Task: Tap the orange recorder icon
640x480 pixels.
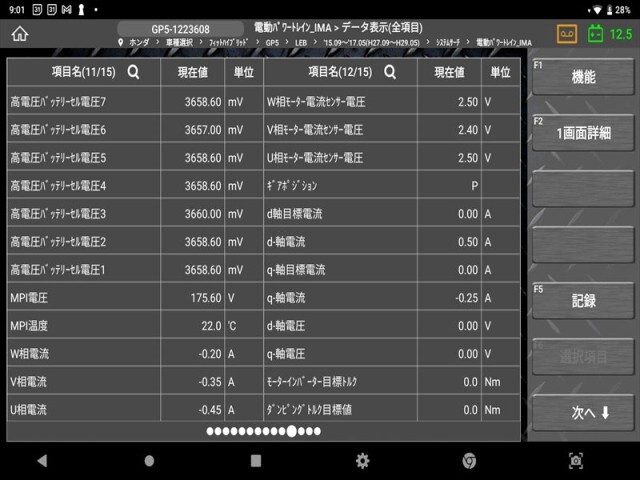Action: pos(567,33)
